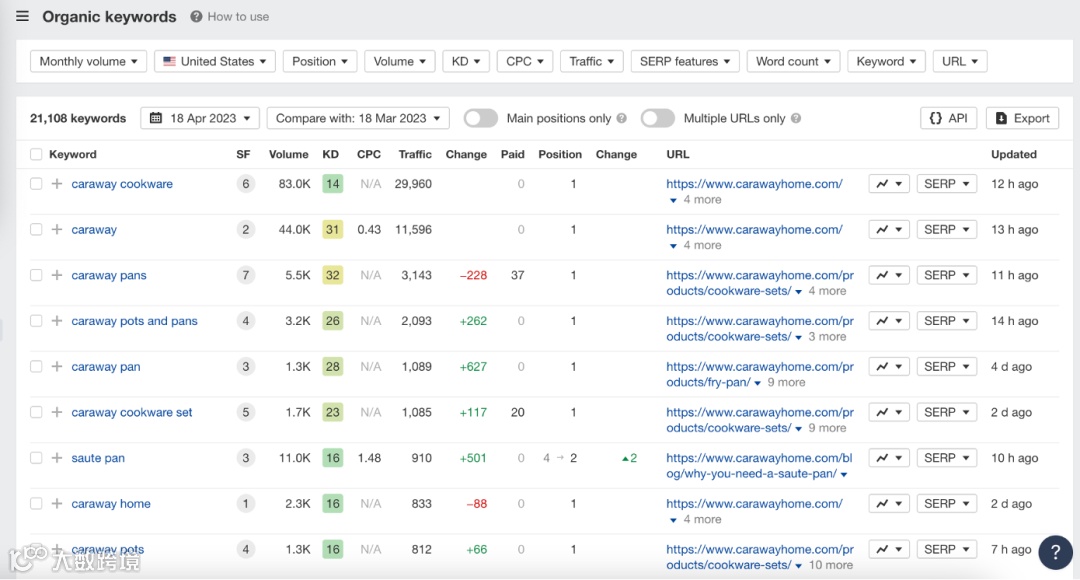Open the KD filter dropdown

(466, 61)
